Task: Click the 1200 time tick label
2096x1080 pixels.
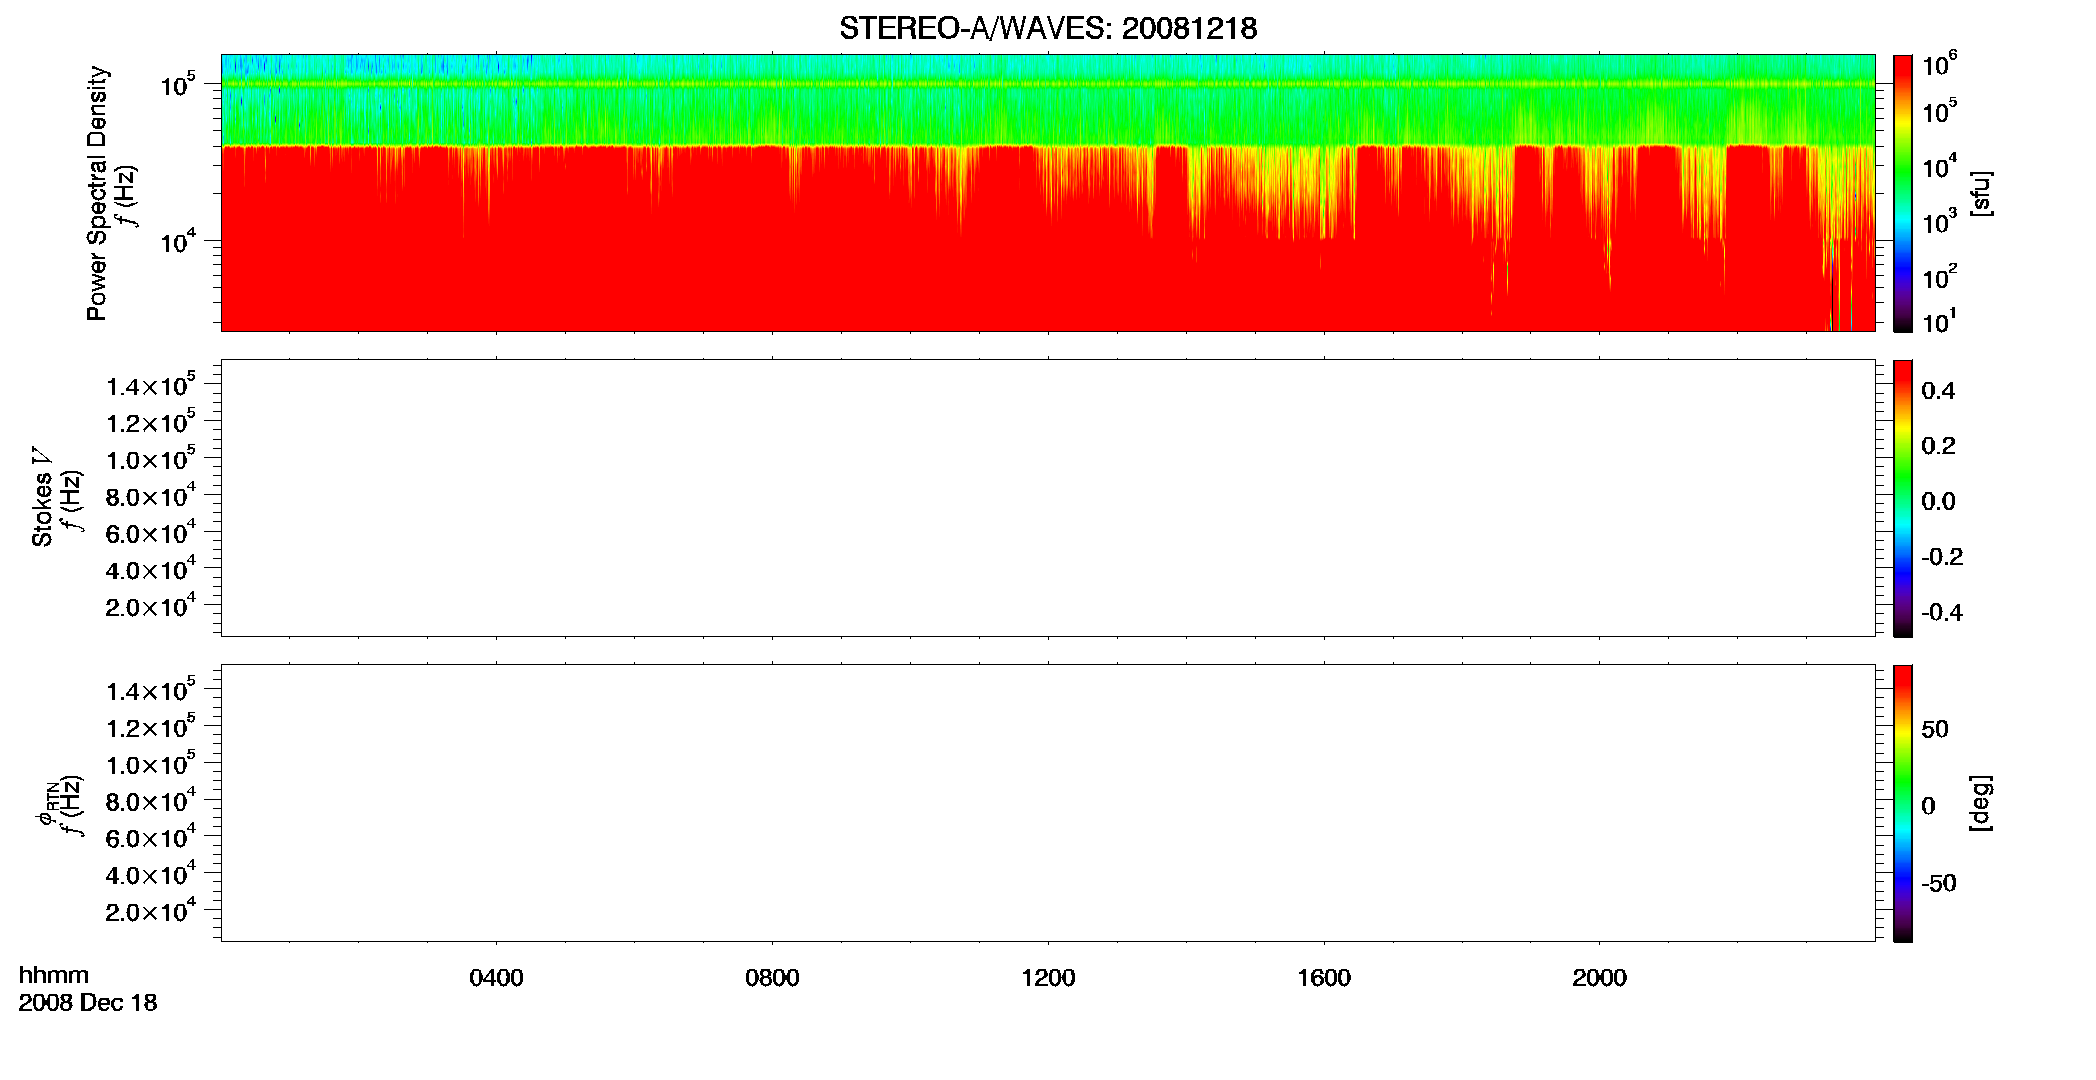Action: (x=1048, y=978)
